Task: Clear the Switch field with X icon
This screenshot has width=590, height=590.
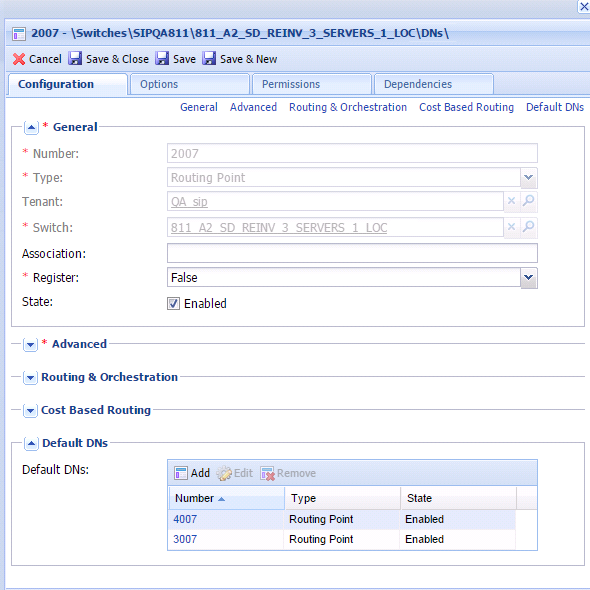Action: 511,227
